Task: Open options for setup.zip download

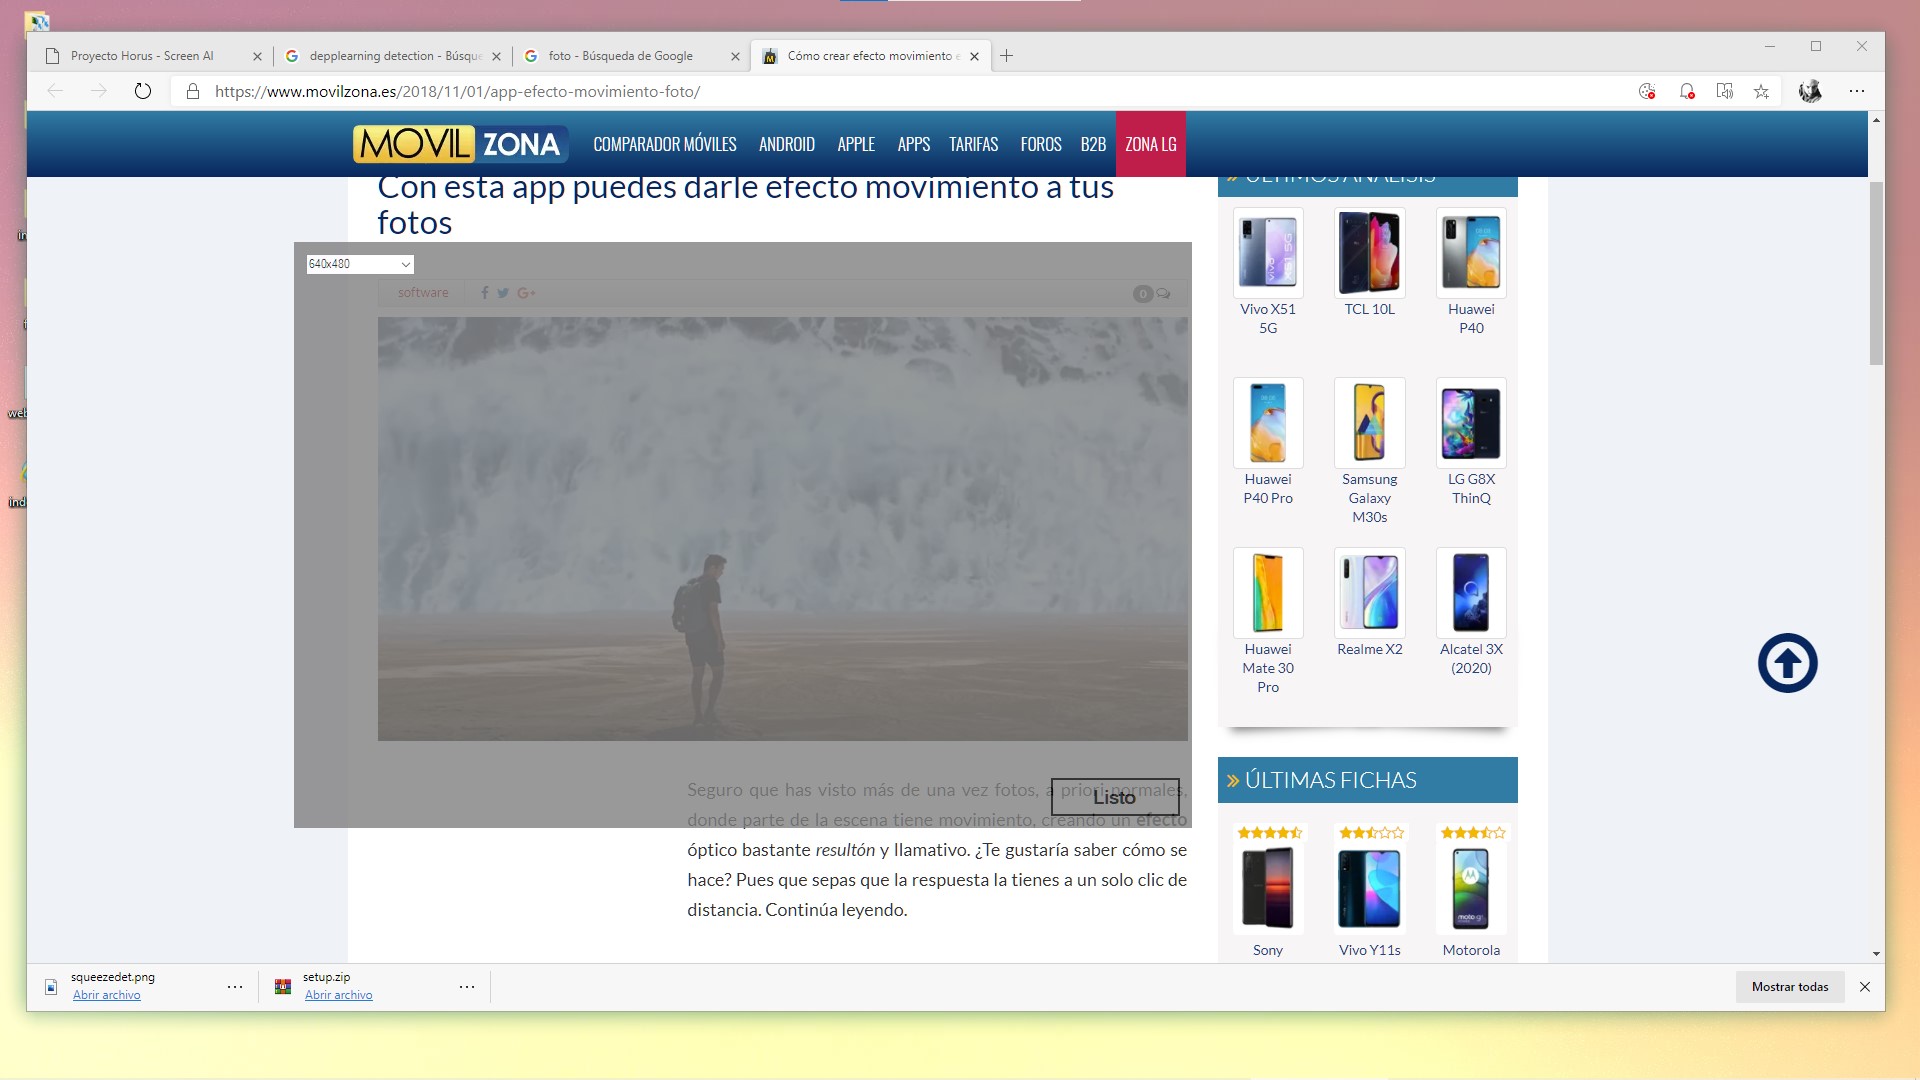Action: coord(467,987)
